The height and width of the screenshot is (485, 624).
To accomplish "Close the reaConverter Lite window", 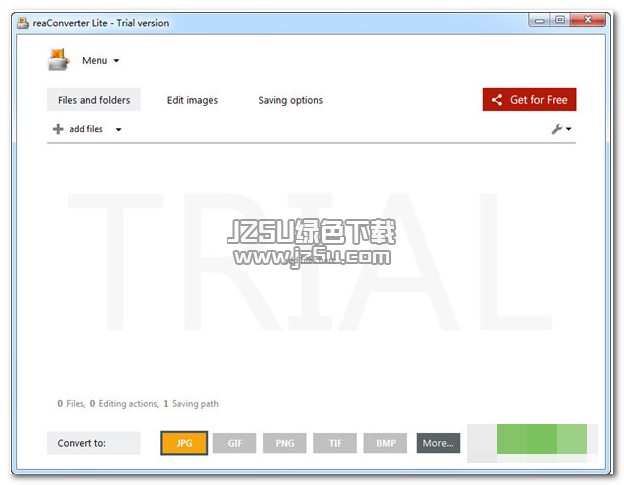I will tap(588, 19).
